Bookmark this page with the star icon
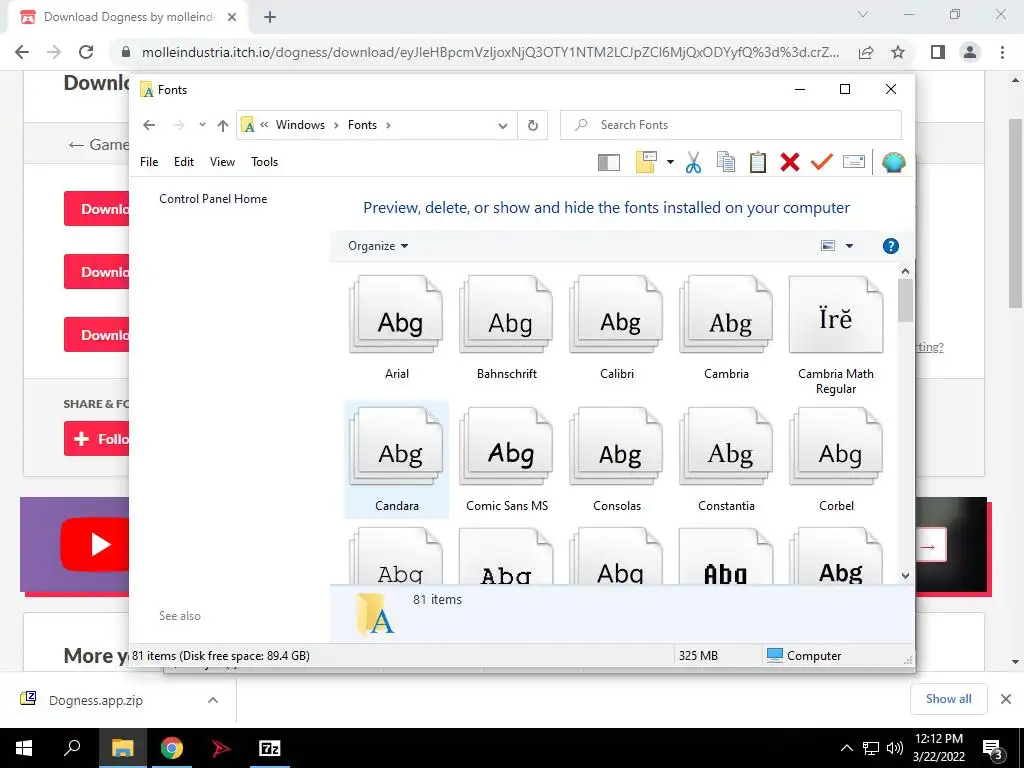The width and height of the screenshot is (1024, 768). coord(898,52)
